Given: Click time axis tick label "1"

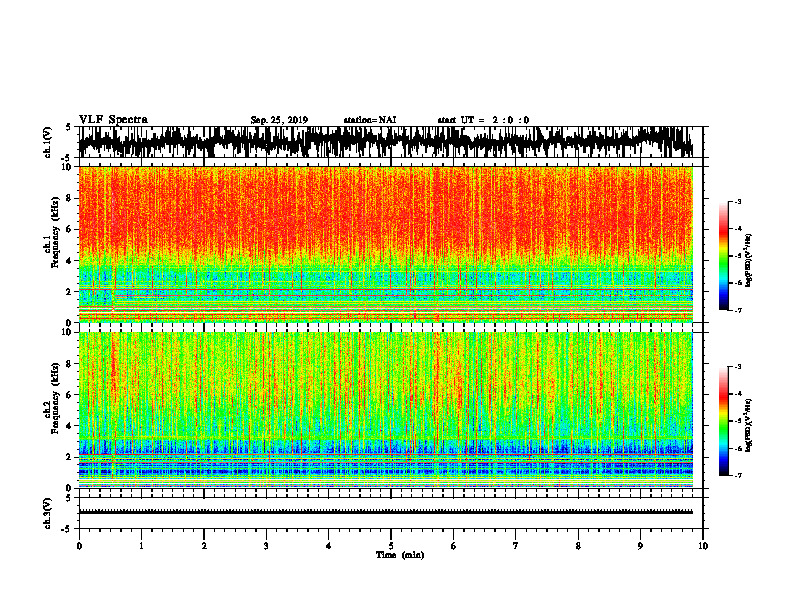Looking at the screenshot, I should (141, 546).
